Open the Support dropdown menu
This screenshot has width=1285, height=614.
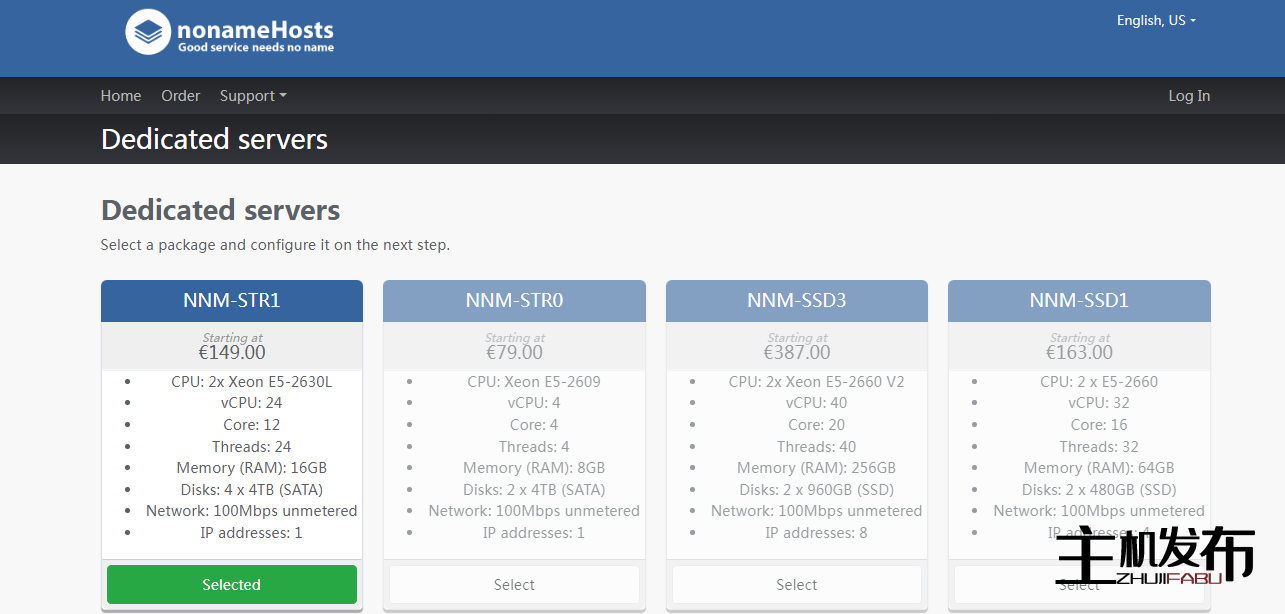click(252, 95)
